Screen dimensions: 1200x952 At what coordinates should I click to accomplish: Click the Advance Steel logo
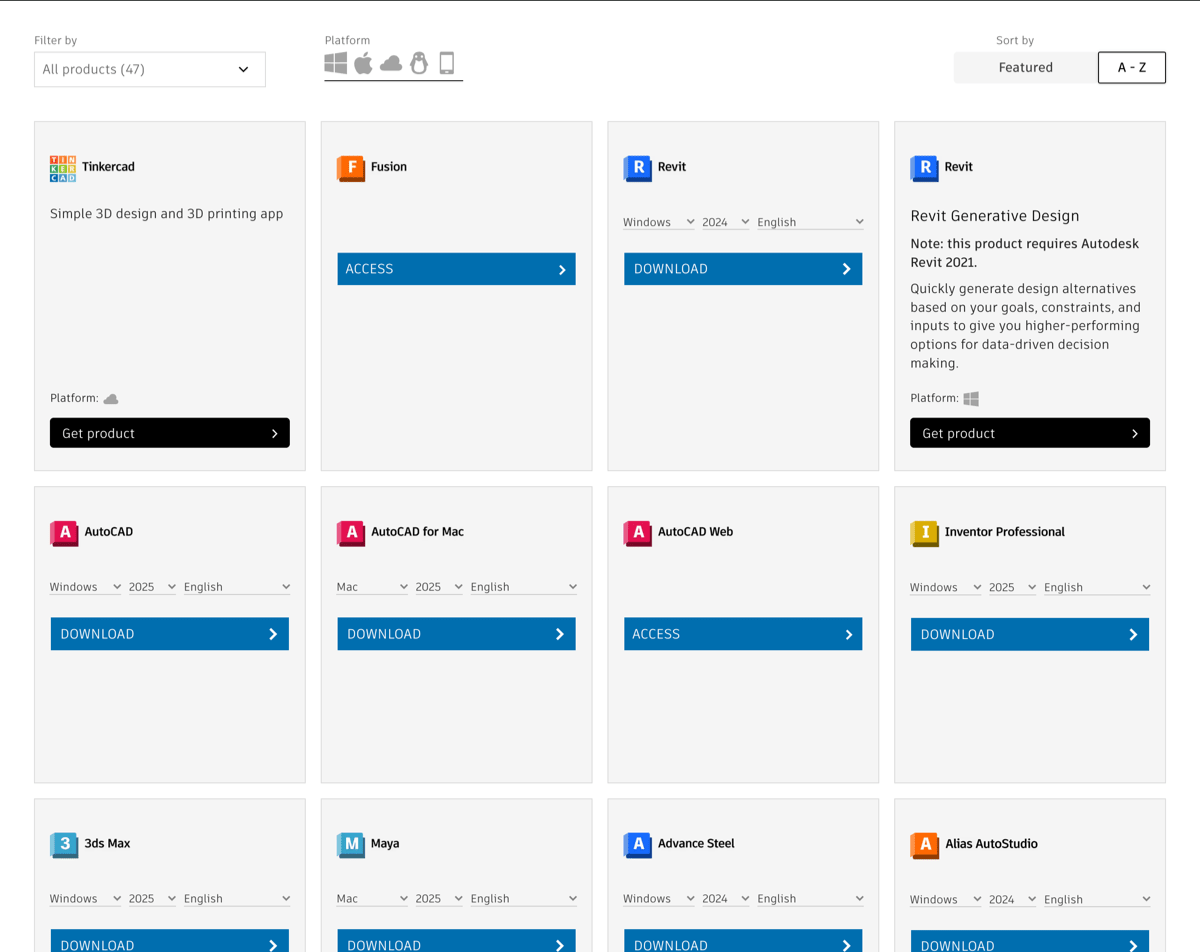pyautogui.click(x=637, y=845)
